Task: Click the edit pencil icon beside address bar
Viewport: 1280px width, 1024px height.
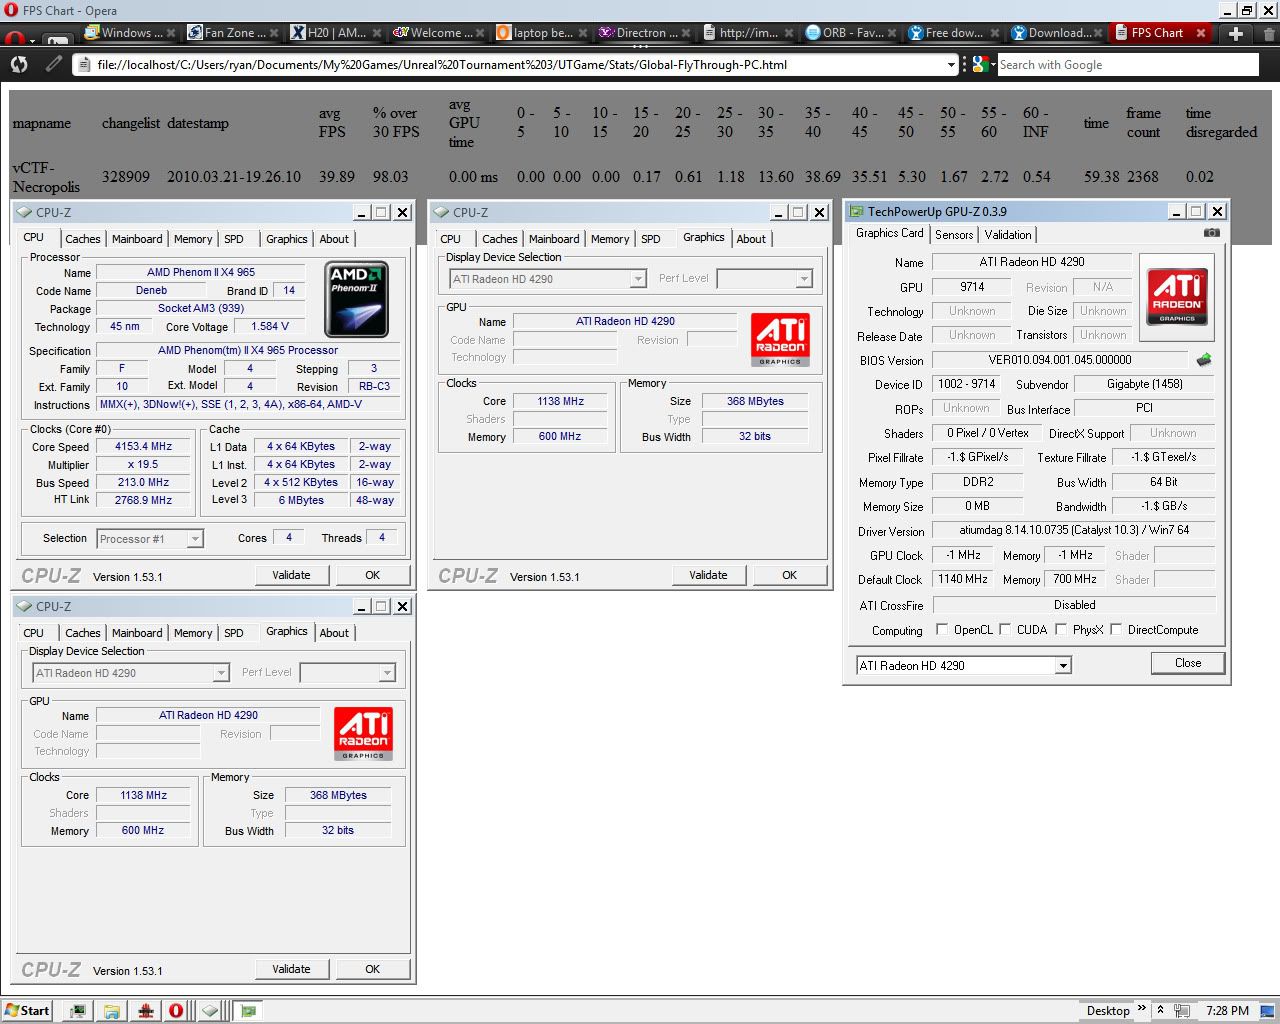Action: click(x=54, y=65)
